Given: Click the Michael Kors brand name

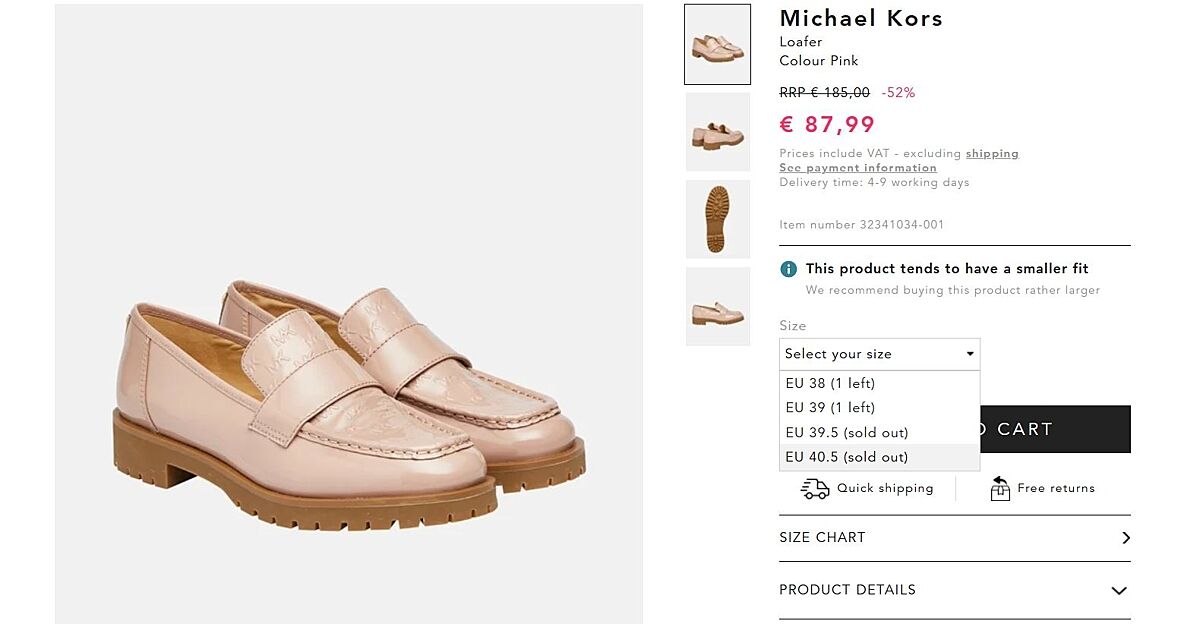Looking at the screenshot, I should pos(861,18).
